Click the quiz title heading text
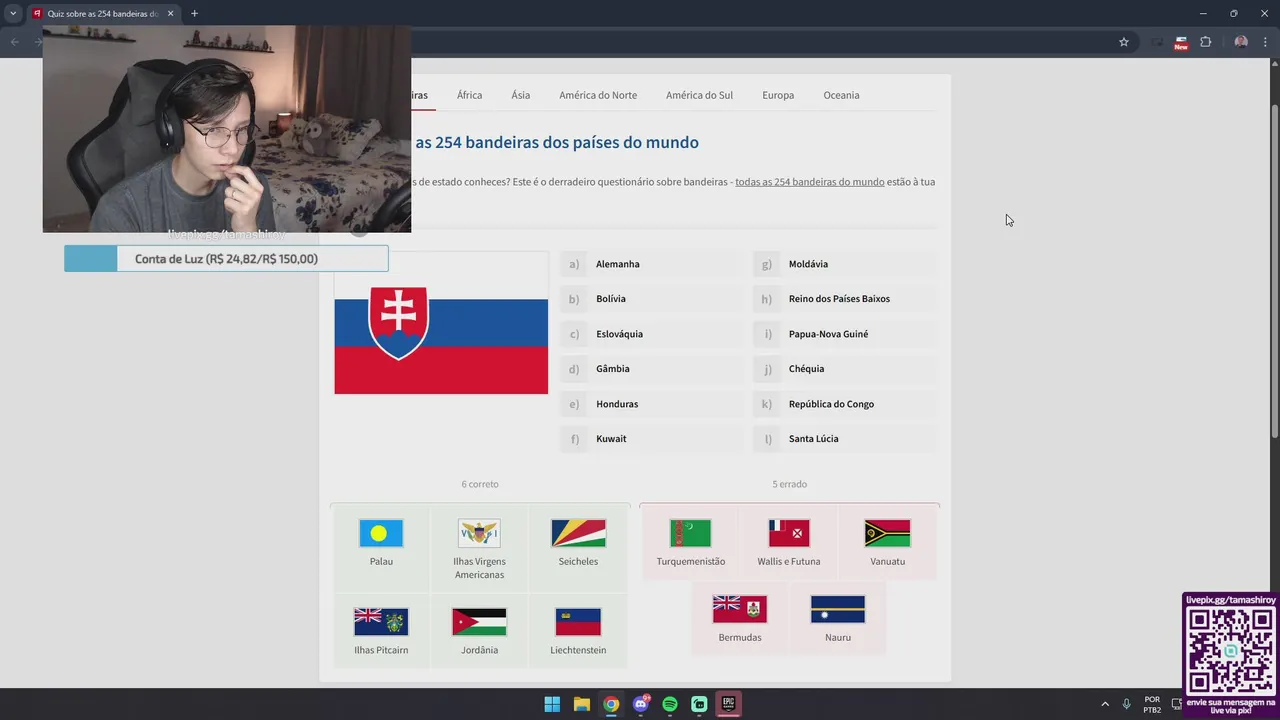Image resolution: width=1280 pixels, height=720 pixels. (557, 142)
